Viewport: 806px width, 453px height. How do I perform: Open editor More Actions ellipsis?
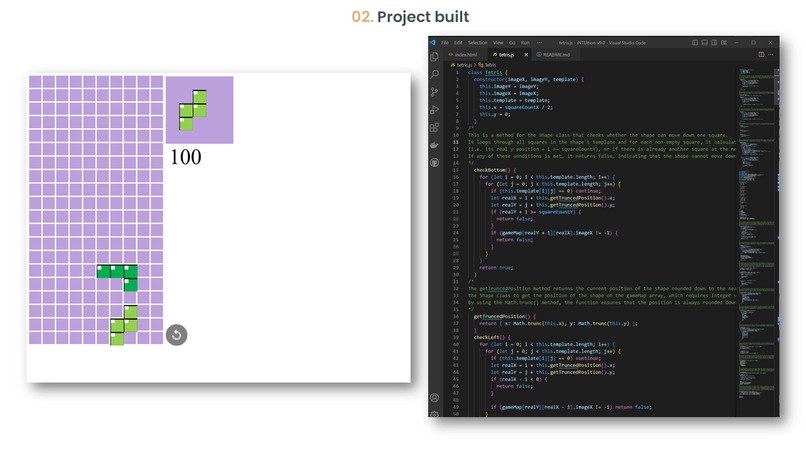771,55
